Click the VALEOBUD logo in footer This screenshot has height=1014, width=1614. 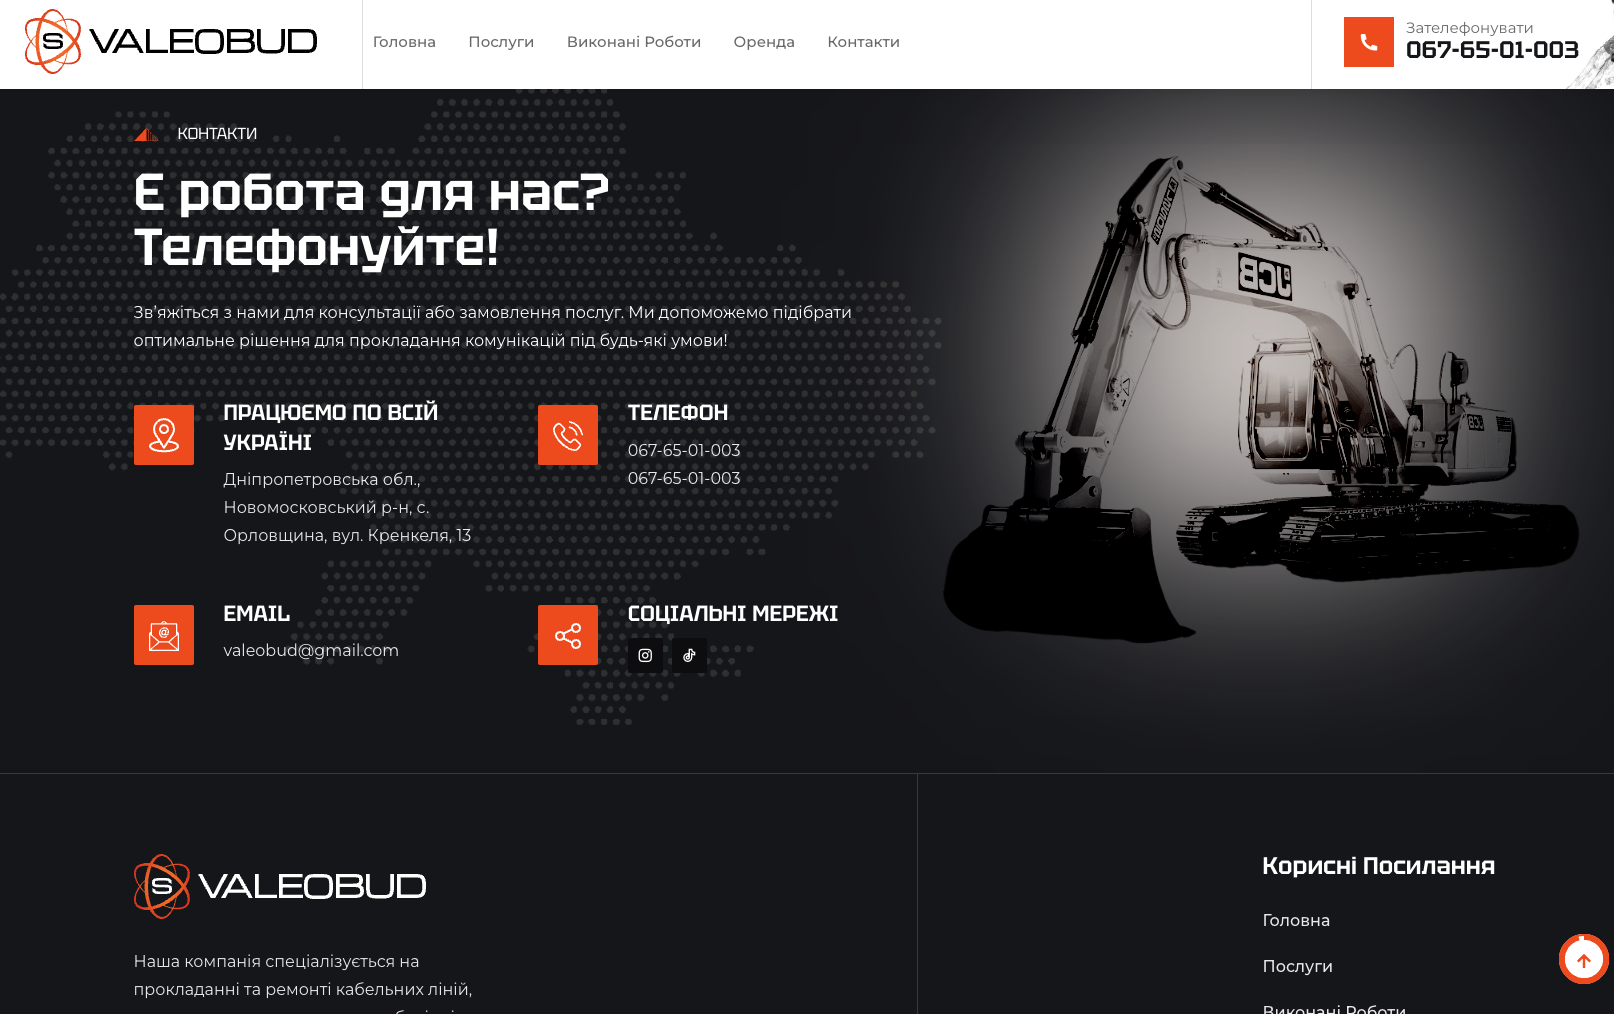coord(280,886)
